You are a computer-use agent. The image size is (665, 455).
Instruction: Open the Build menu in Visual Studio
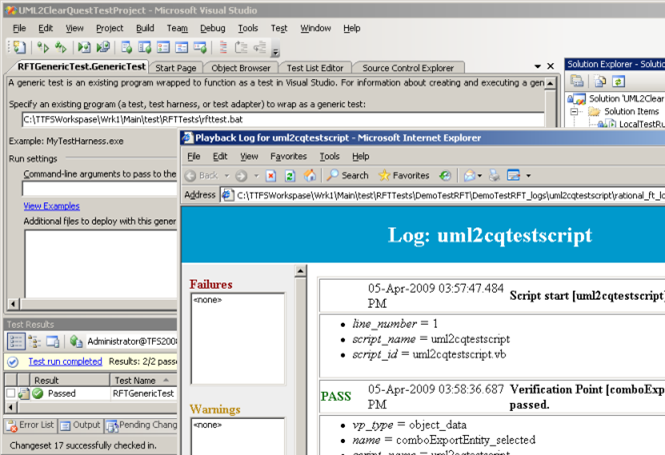click(x=145, y=28)
